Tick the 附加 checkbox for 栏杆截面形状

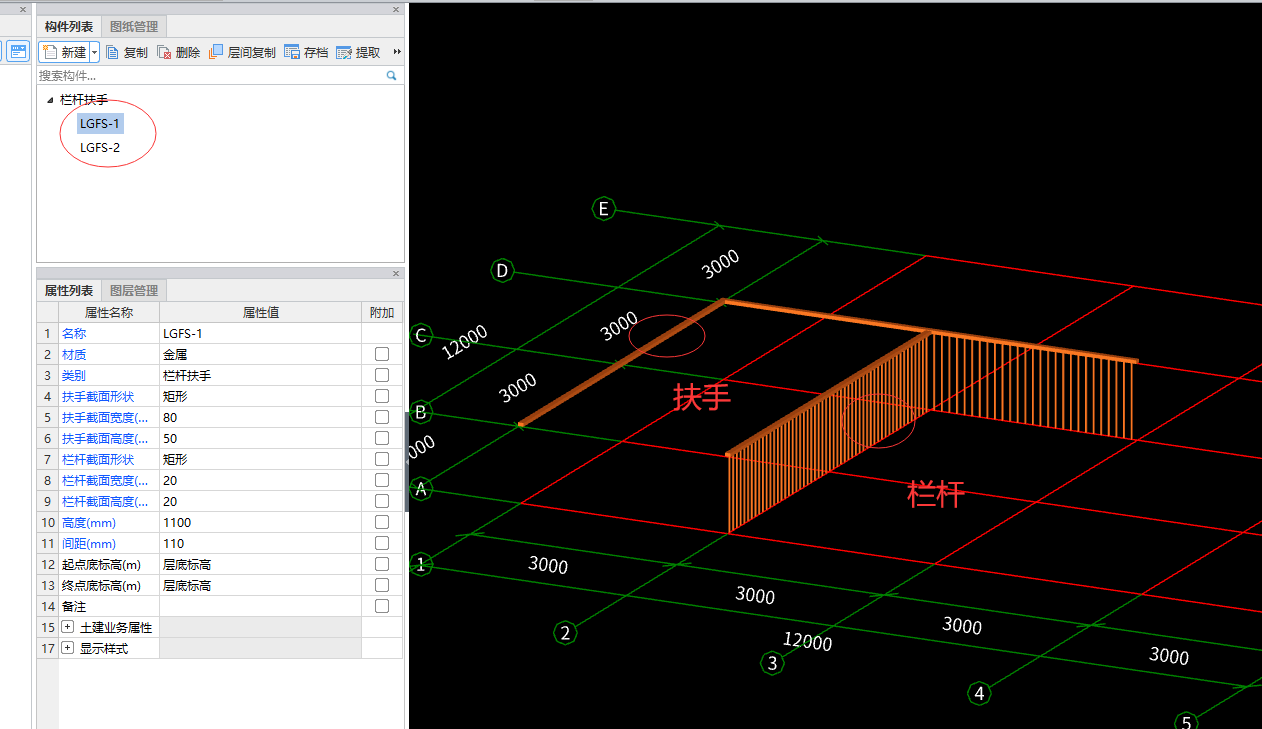382,459
